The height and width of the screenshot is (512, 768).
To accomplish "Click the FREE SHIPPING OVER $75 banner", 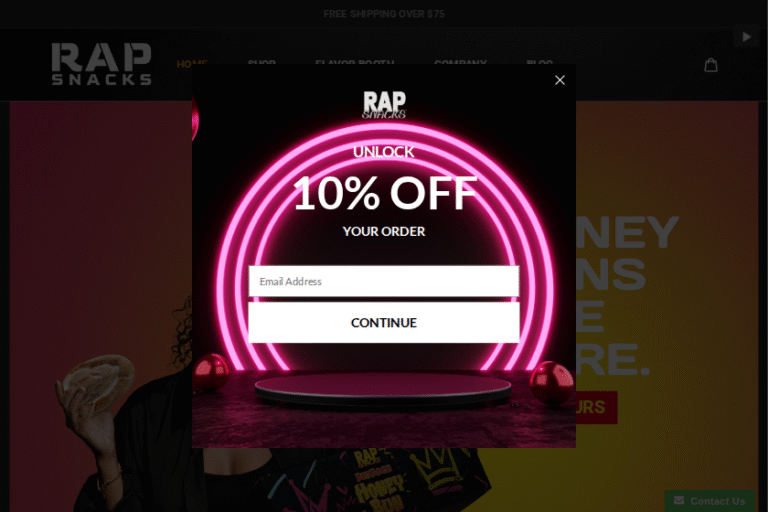I will point(384,14).
